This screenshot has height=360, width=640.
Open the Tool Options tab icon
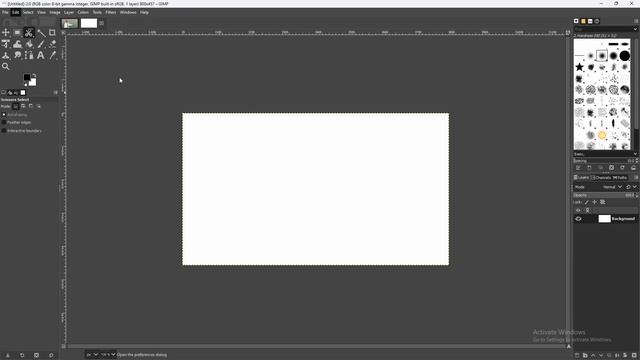click(x=4, y=93)
